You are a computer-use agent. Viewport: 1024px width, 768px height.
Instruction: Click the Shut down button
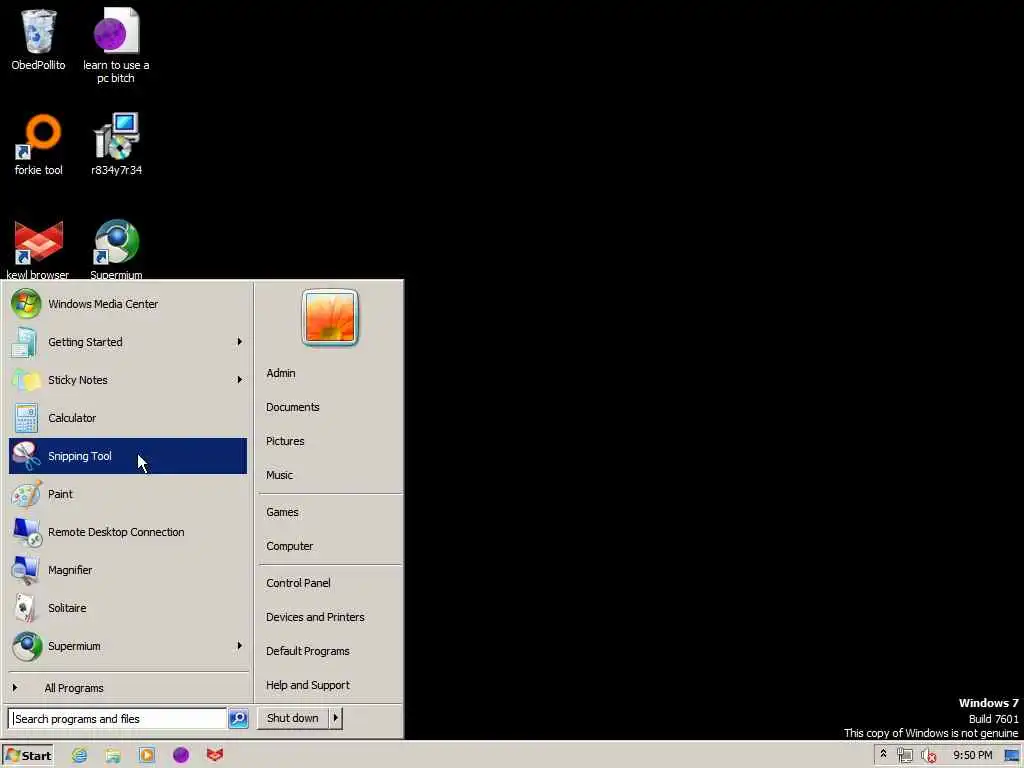[293, 718]
